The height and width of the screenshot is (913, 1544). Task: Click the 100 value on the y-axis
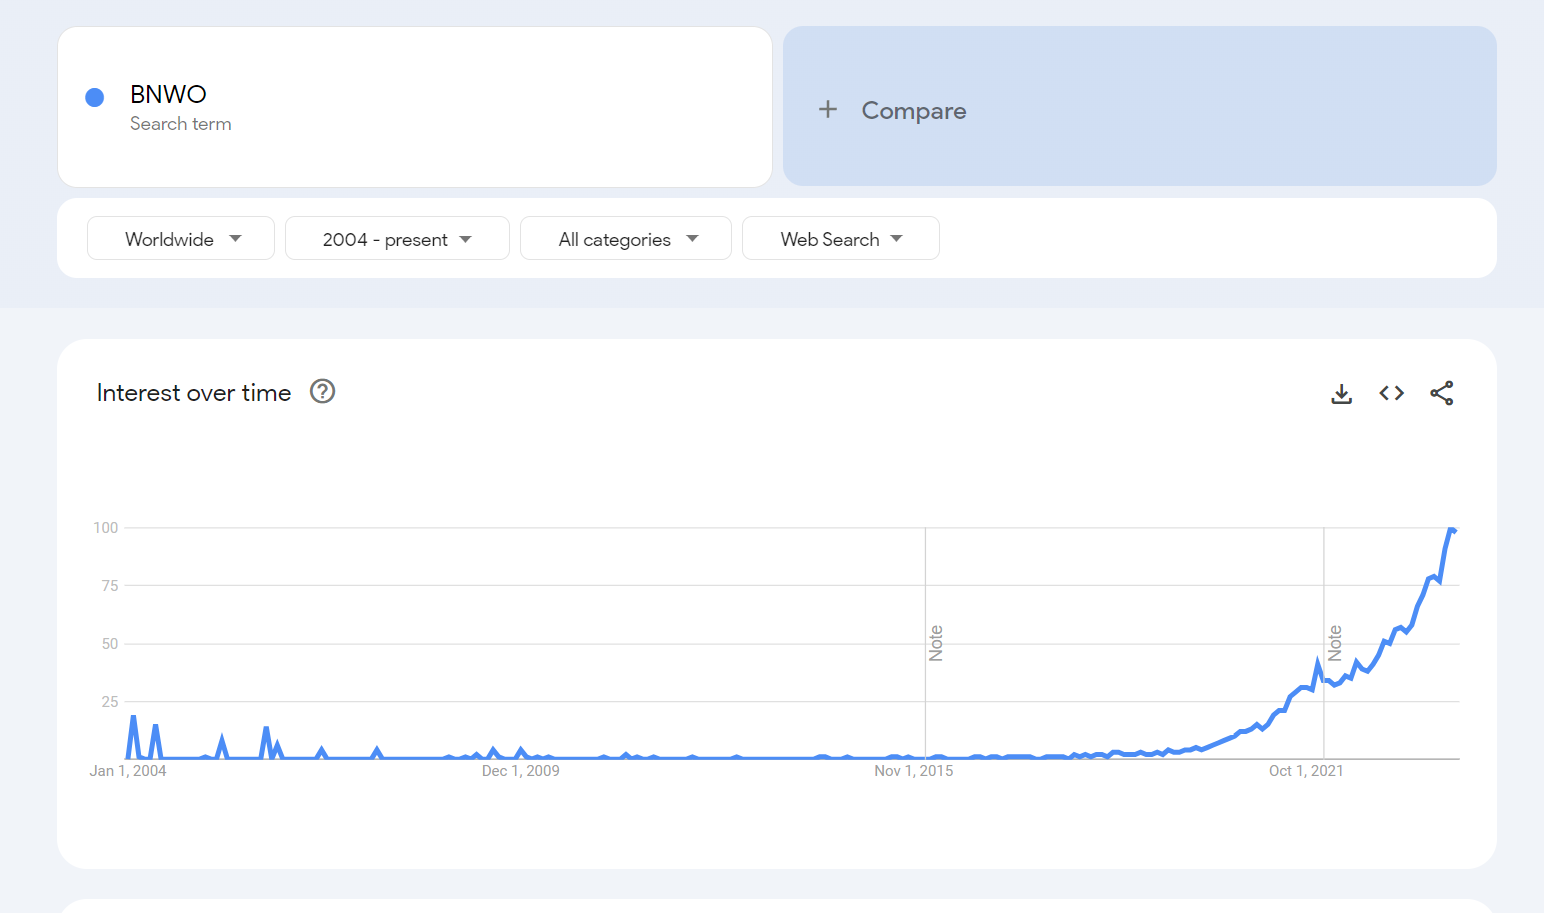106,528
